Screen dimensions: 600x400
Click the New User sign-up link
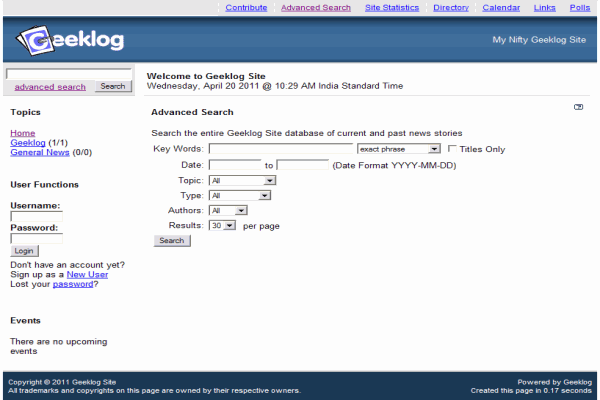87,274
